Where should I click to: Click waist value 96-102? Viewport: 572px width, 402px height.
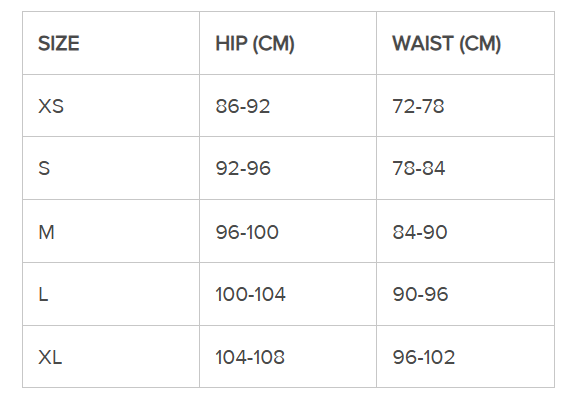(424, 357)
